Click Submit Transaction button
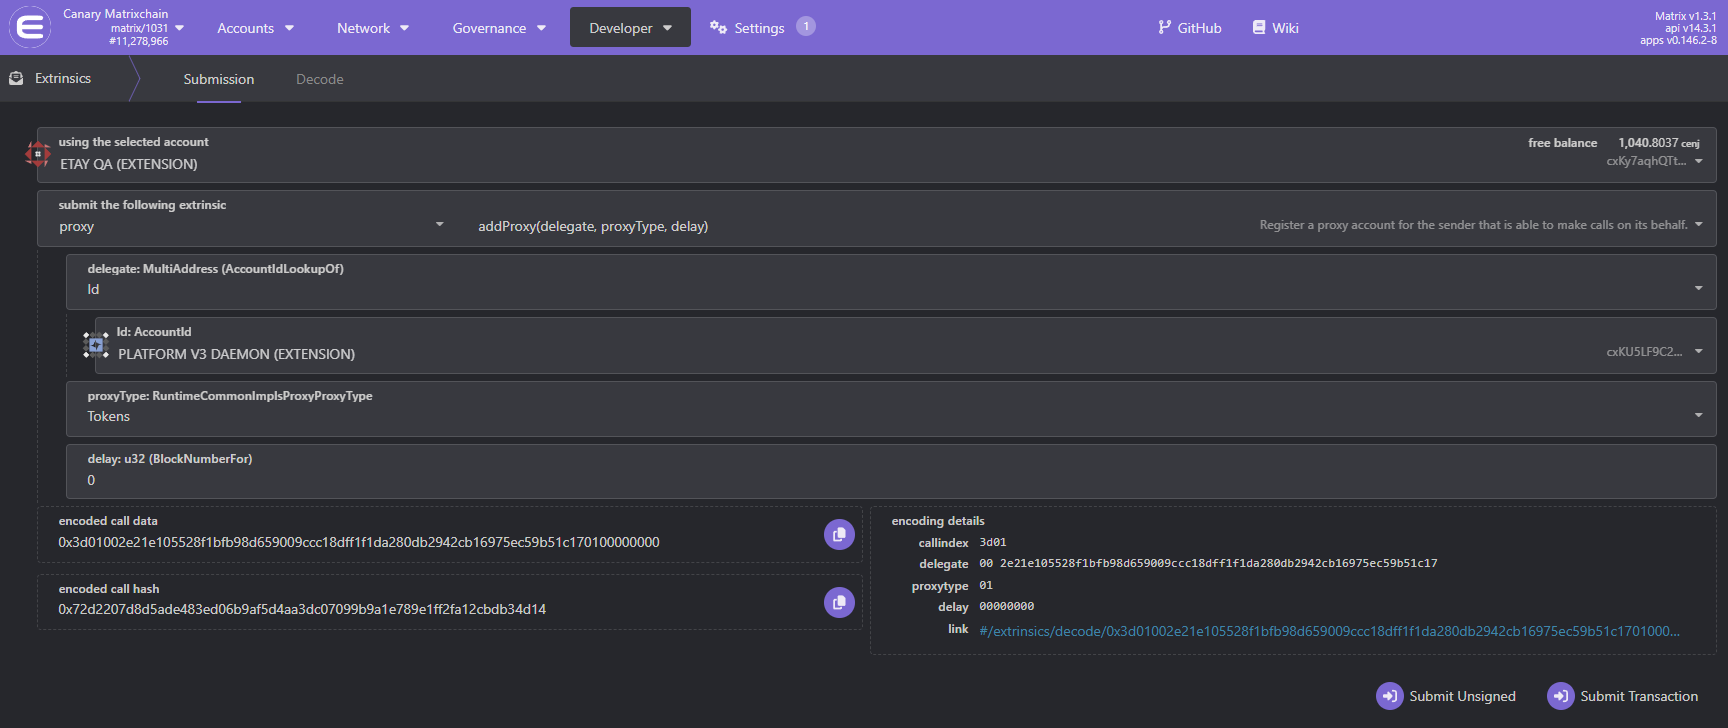The width and height of the screenshot is (1728, 728). coord(1623,696)
